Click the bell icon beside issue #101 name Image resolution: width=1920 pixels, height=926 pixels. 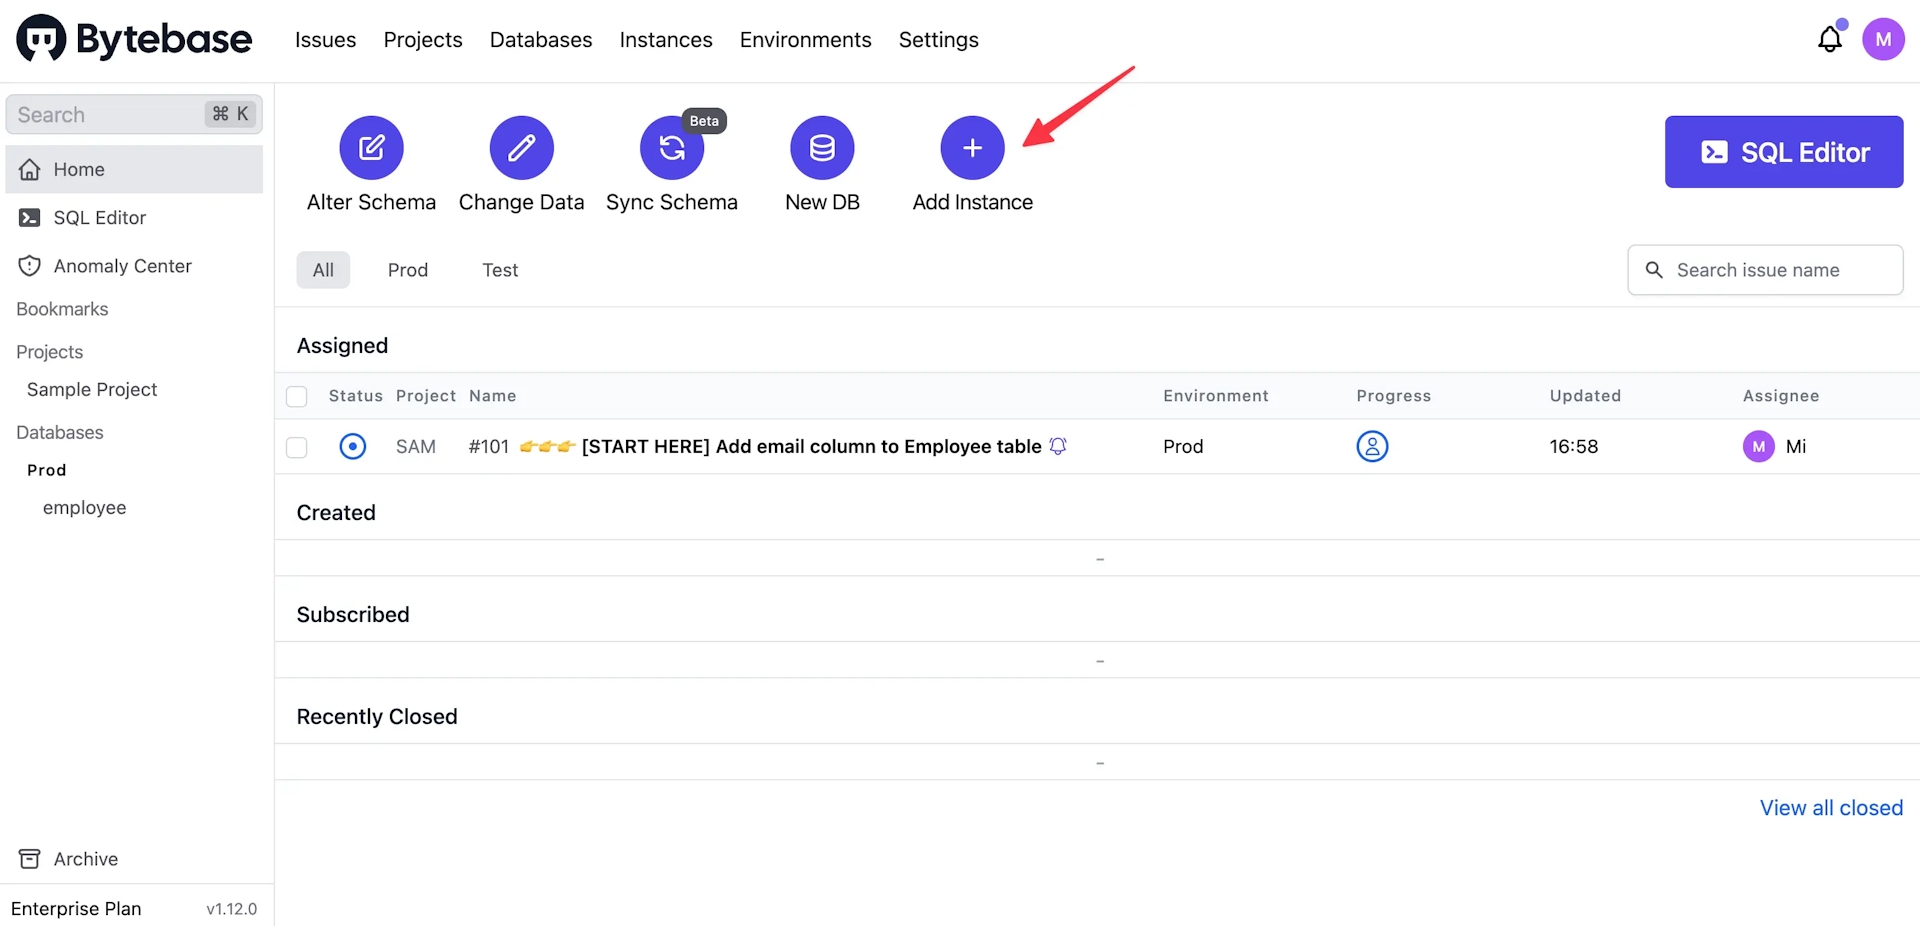click(x=1058, y=446)
